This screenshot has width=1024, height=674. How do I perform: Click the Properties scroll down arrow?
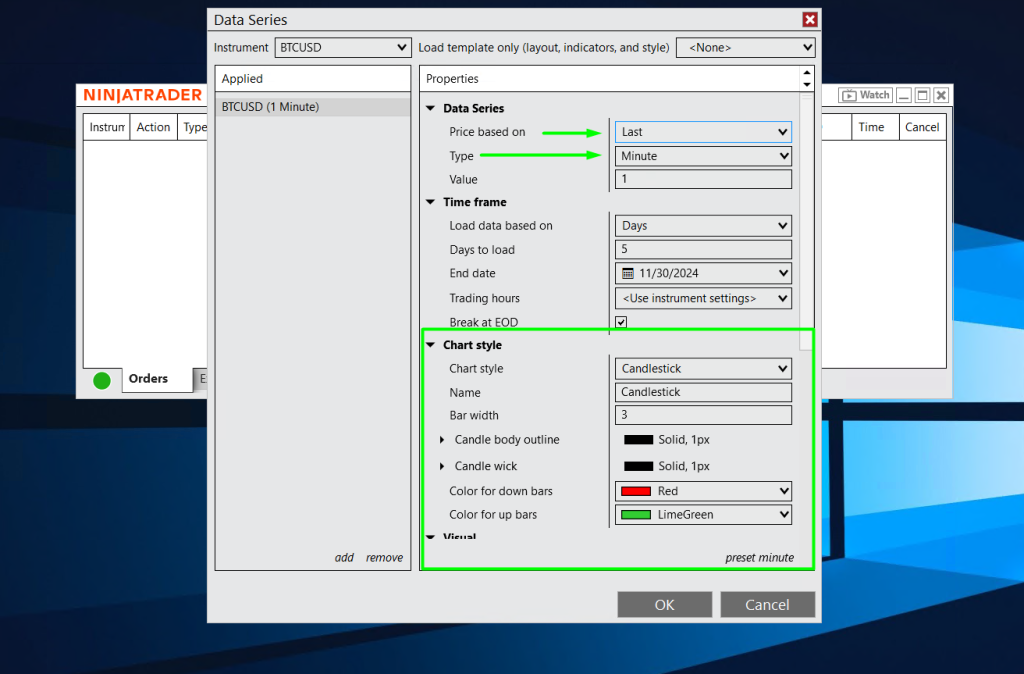pos(806,84)
